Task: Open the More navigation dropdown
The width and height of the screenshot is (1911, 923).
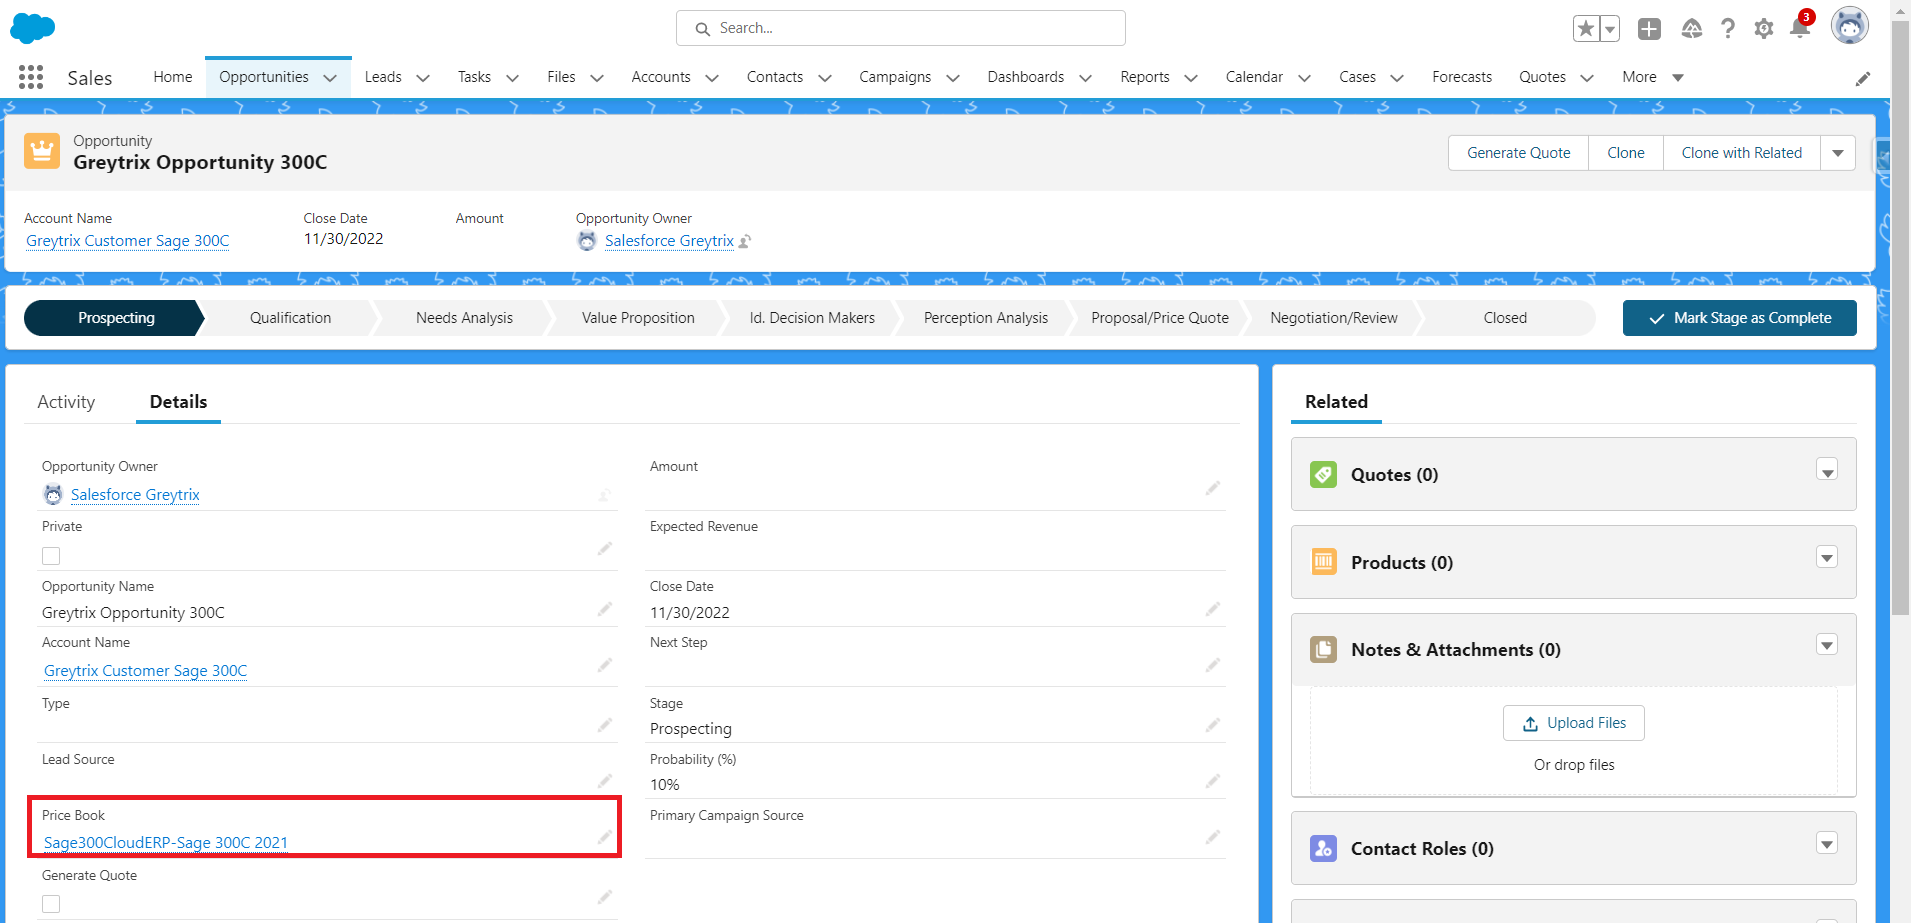Action: click(1653, 77)
